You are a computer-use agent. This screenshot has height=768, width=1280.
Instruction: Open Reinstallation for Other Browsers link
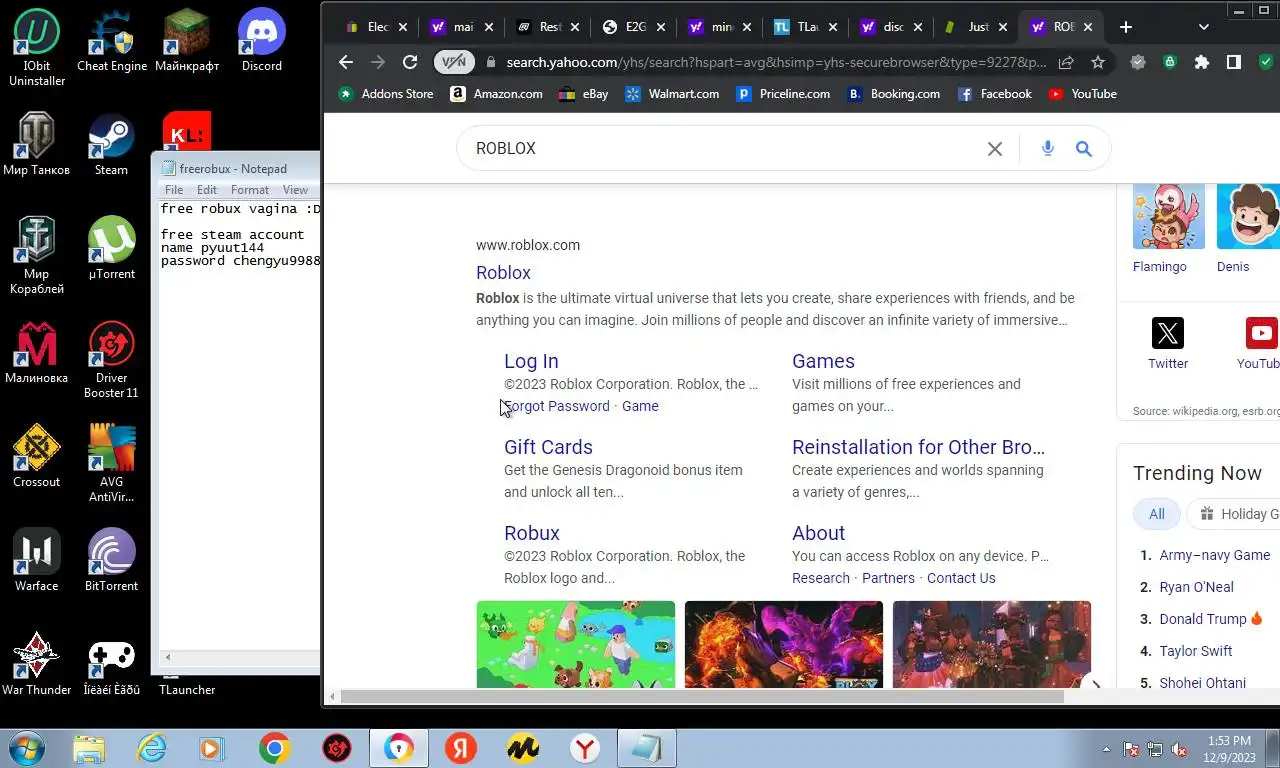[x=918, y=447]
